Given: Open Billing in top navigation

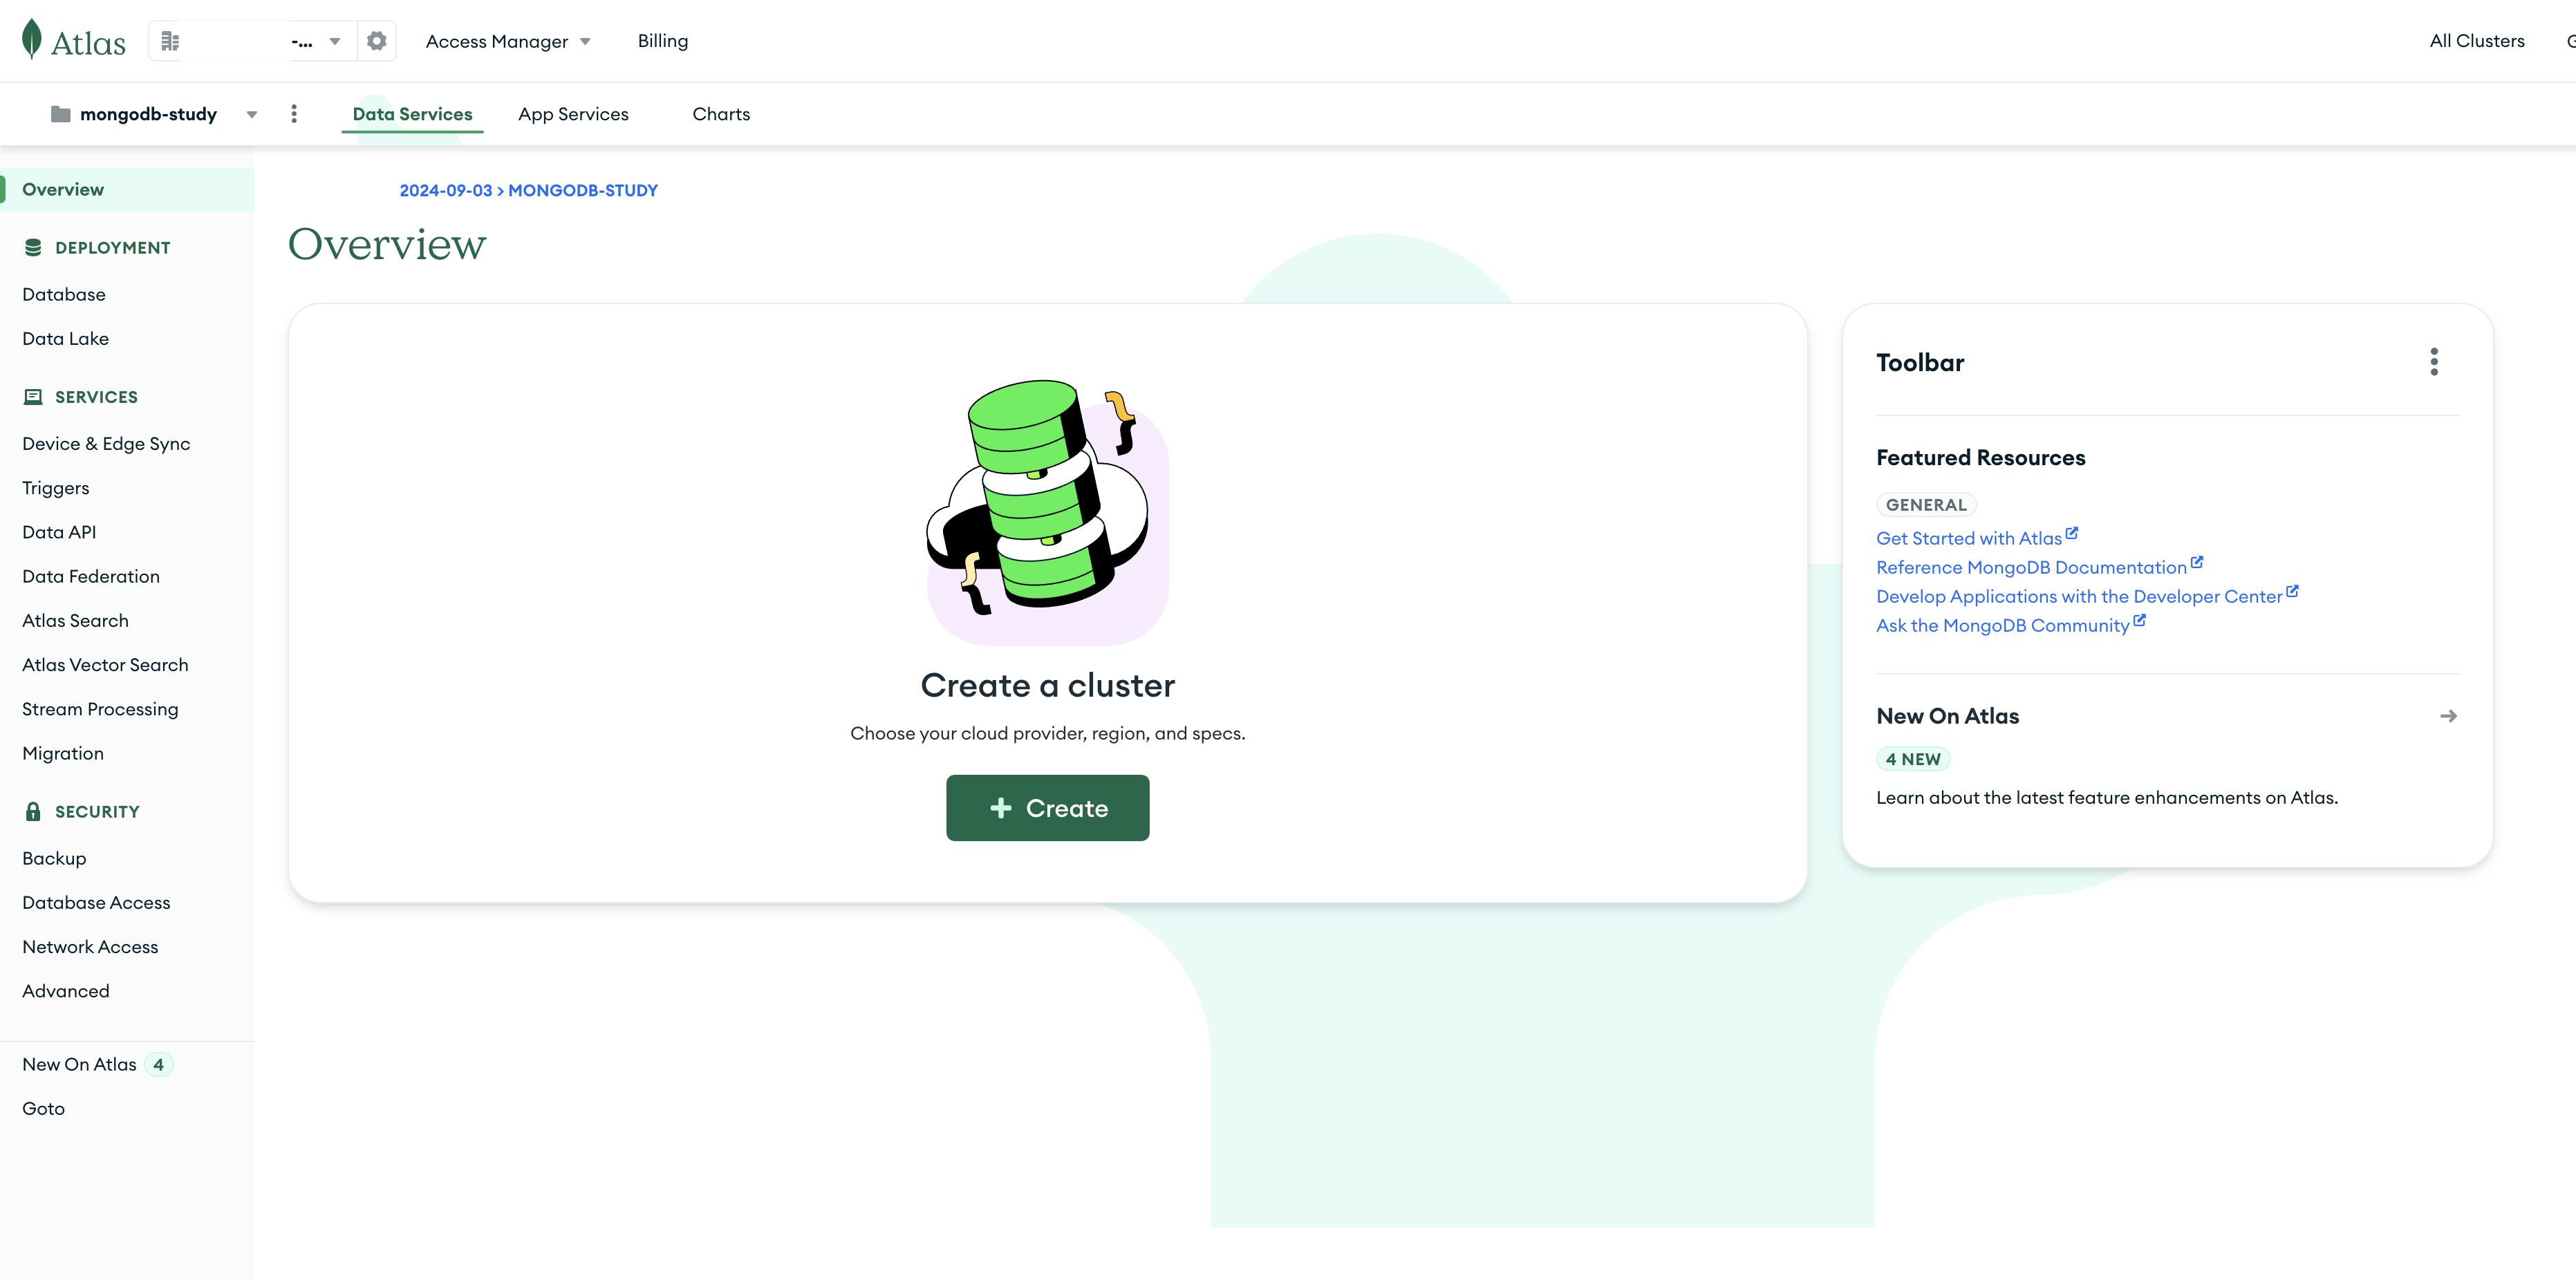Looking at the screenshot, I should tap(662, 41).
